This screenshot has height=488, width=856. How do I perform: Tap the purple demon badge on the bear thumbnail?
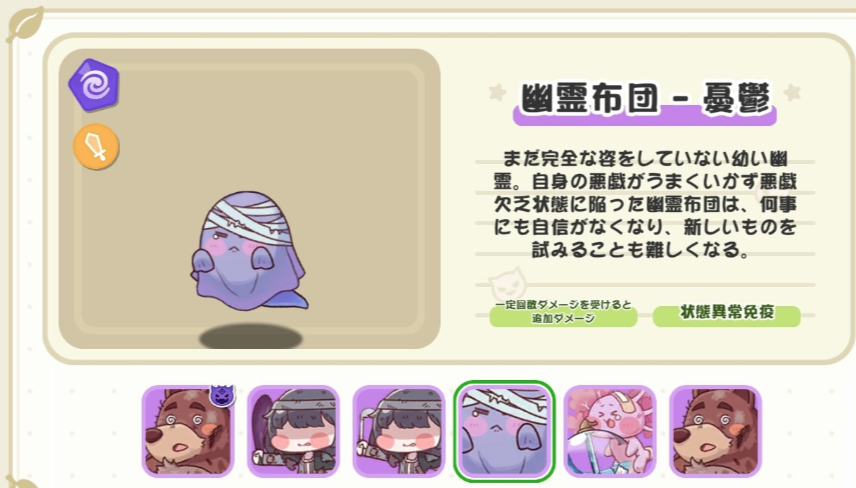click(x=223, y=395)
